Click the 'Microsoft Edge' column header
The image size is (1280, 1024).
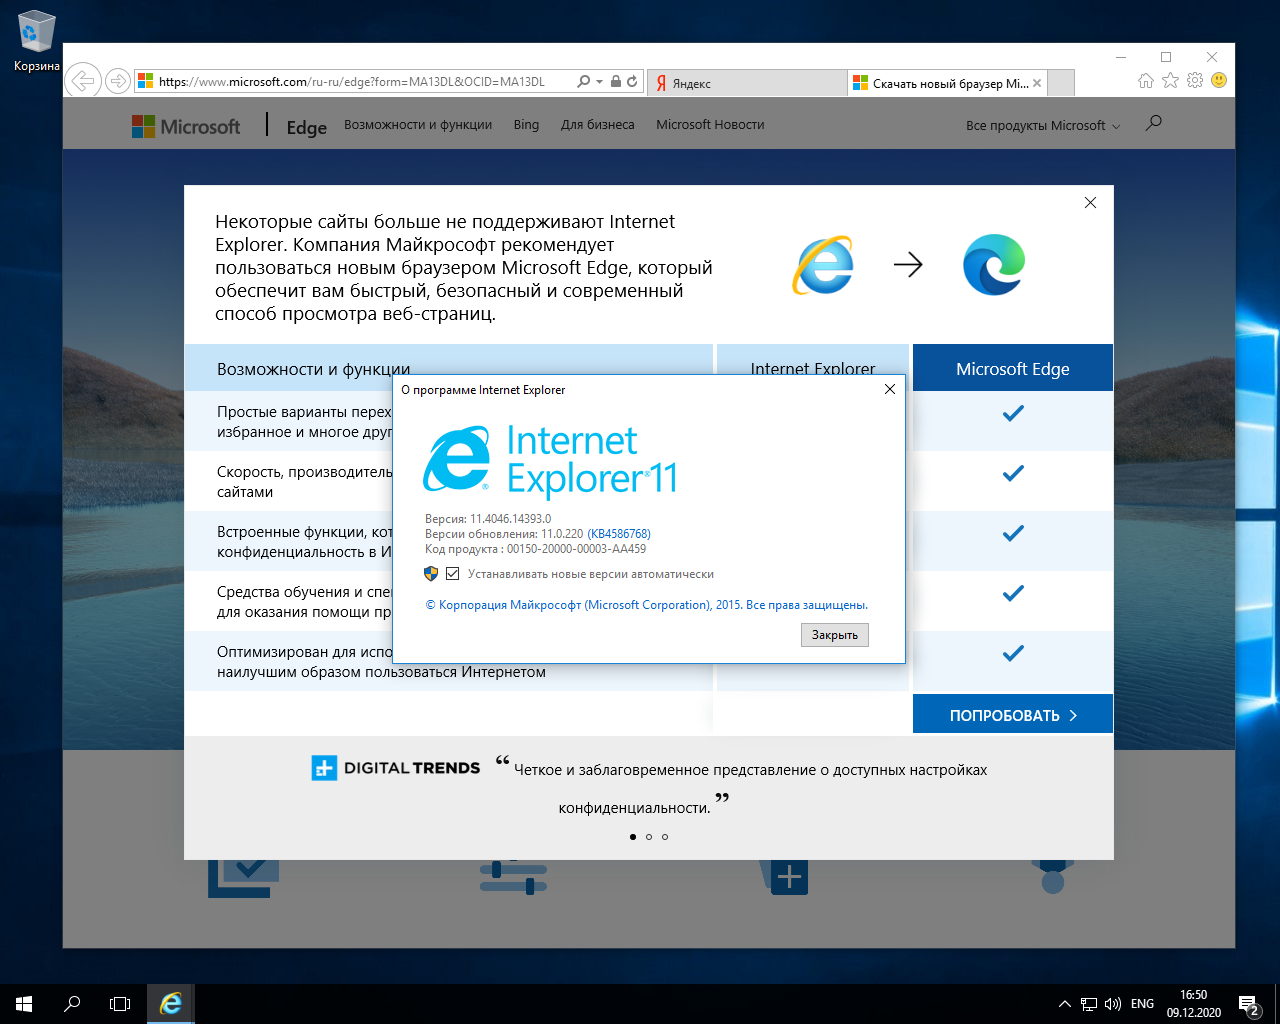pyautogui.click(x=1013, y=368)
